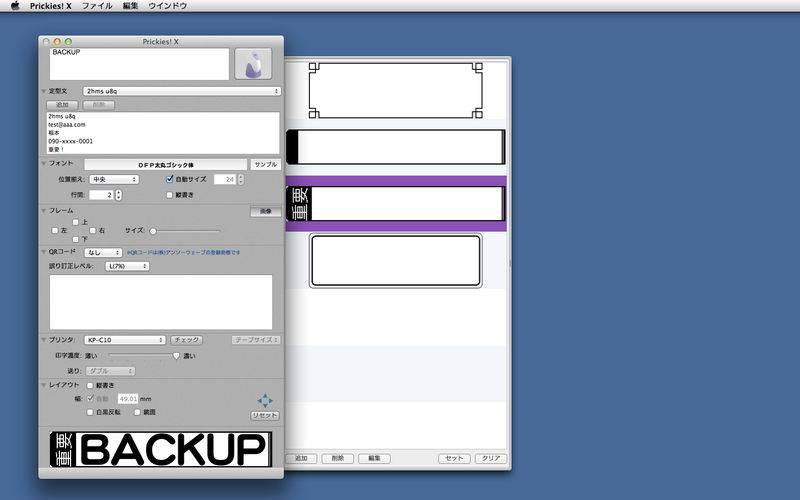This screenshot has width=800, height=500.
Task: Collapse the フォント section triangle
Action: (x=44, y=164)
